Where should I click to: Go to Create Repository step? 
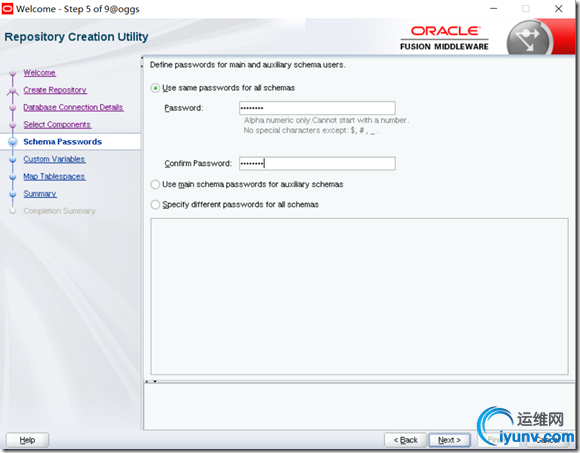[55, 90]
